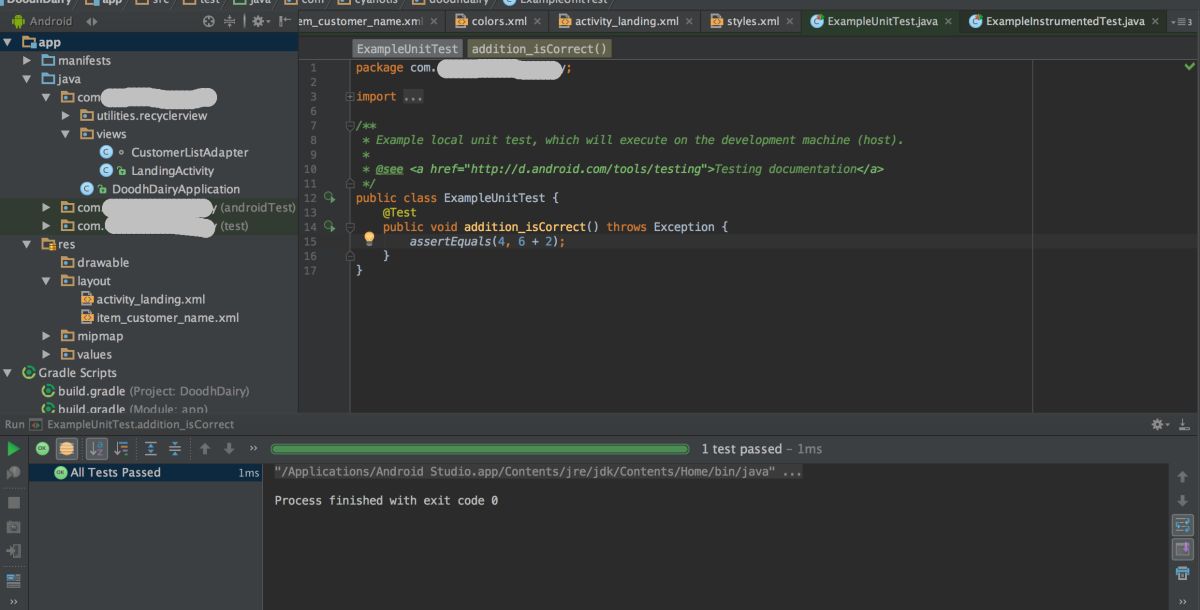Viewport: 1200px width, 610px height.
Task: Collapse the java folder
Action: pos(27,79)
